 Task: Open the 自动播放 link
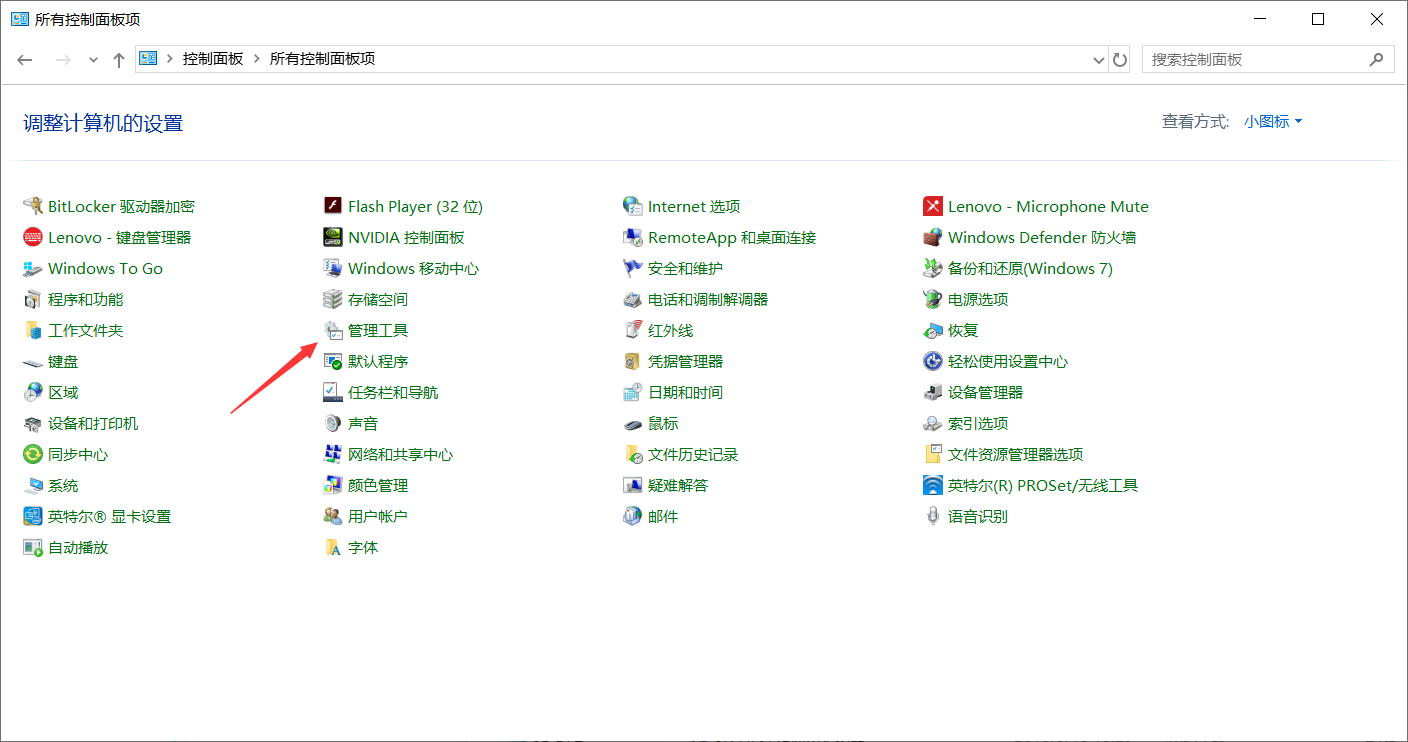coord(78,547)
